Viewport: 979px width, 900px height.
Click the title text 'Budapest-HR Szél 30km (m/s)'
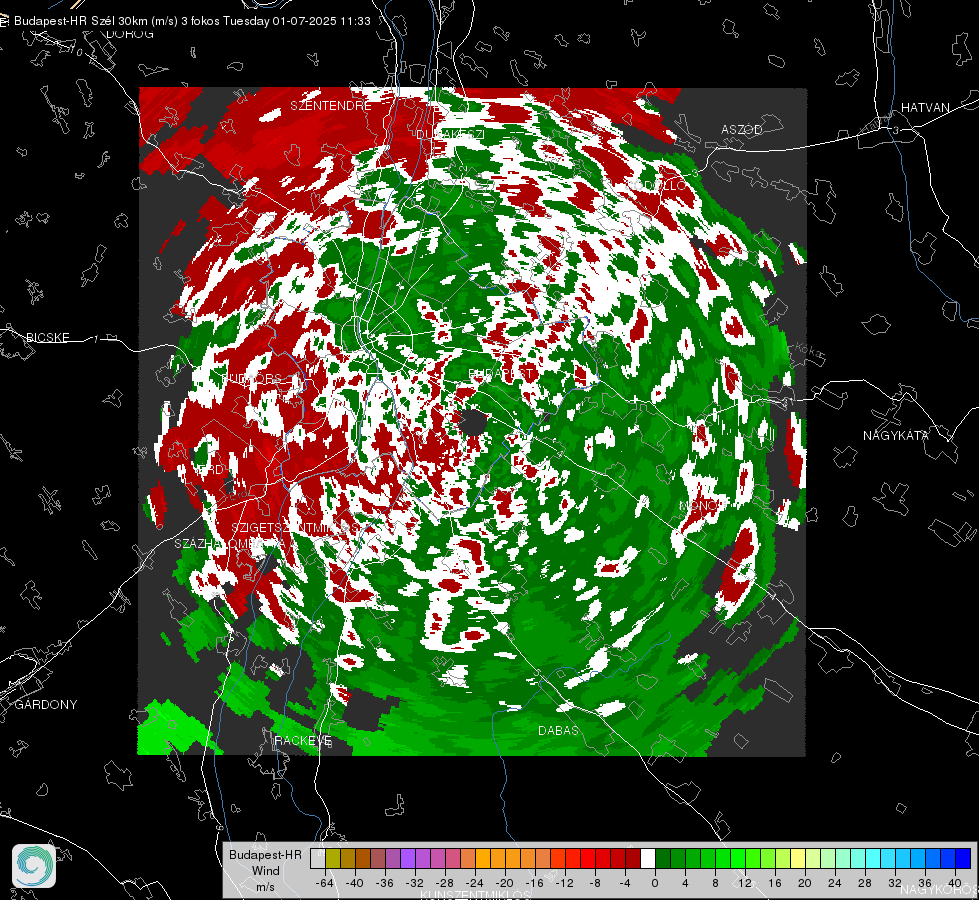(96, 21)
